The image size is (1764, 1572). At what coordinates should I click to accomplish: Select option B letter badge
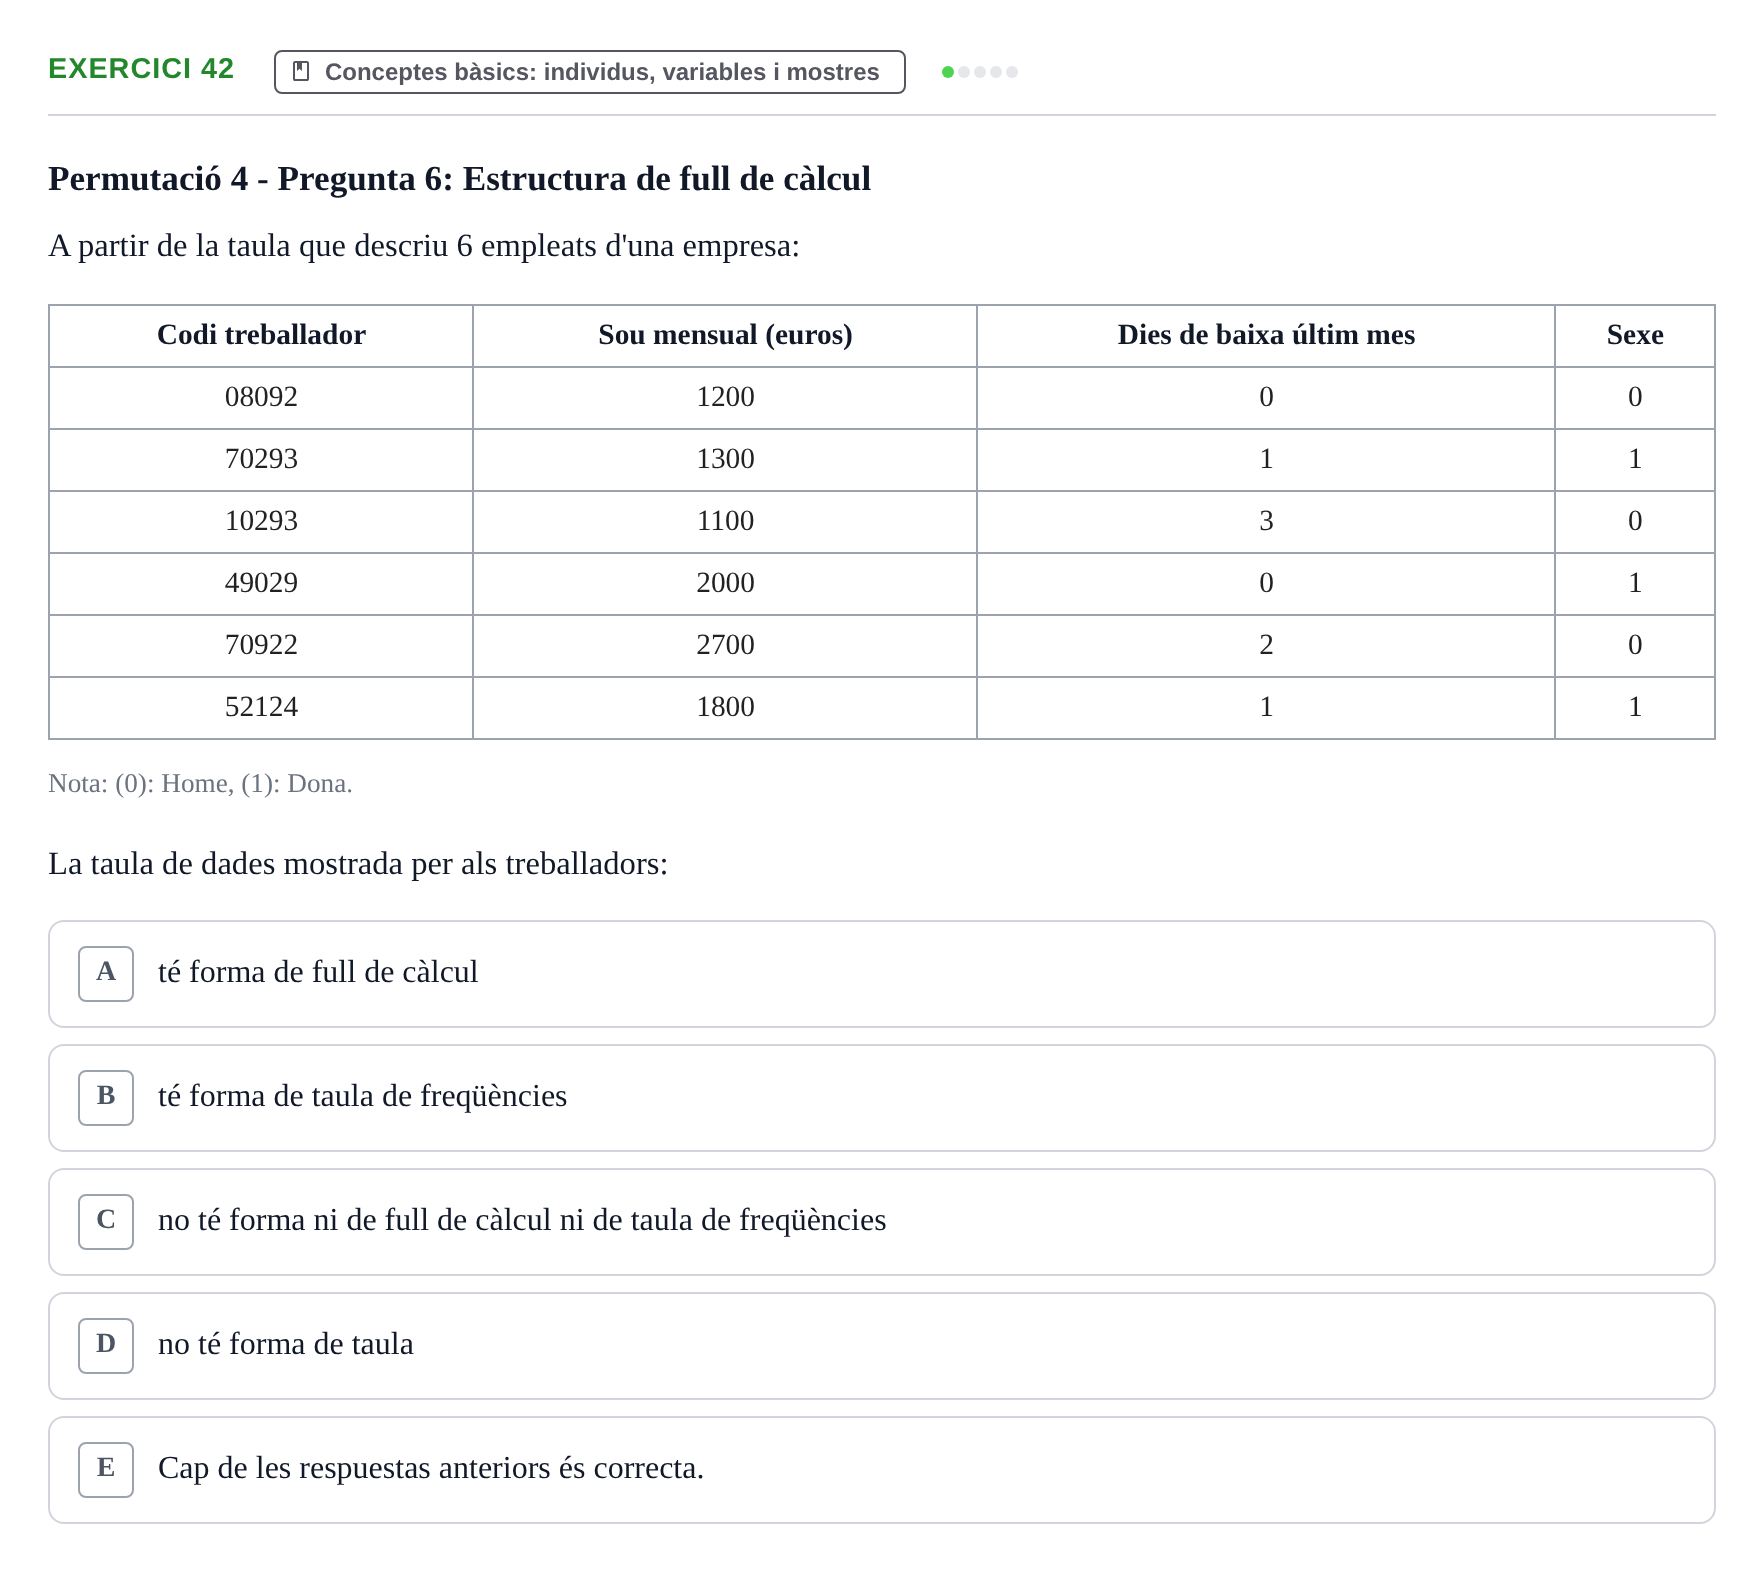click(x=106, y=1097)
